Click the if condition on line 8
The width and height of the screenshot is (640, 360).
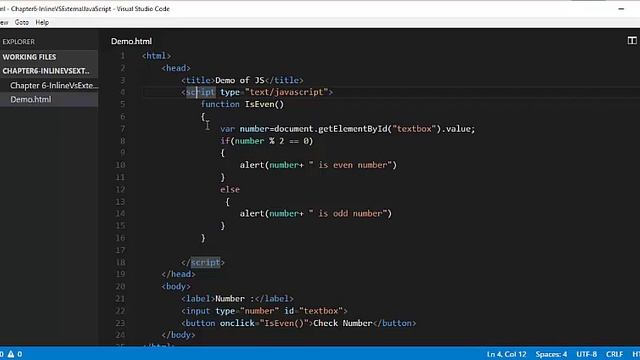tap(267, 141)
